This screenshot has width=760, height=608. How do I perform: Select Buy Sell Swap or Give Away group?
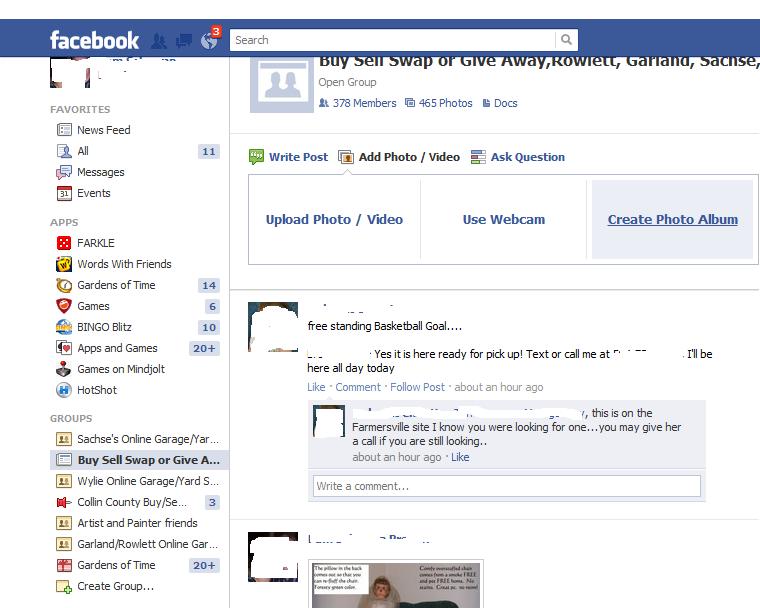140,460
